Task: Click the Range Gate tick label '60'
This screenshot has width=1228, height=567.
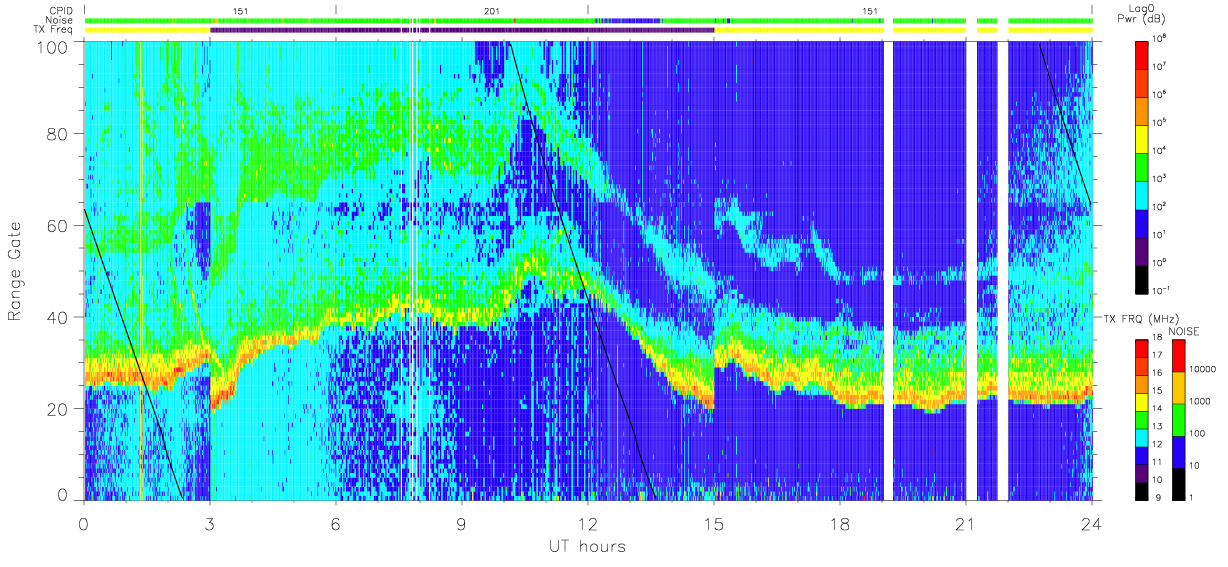Action: [59, 226]
